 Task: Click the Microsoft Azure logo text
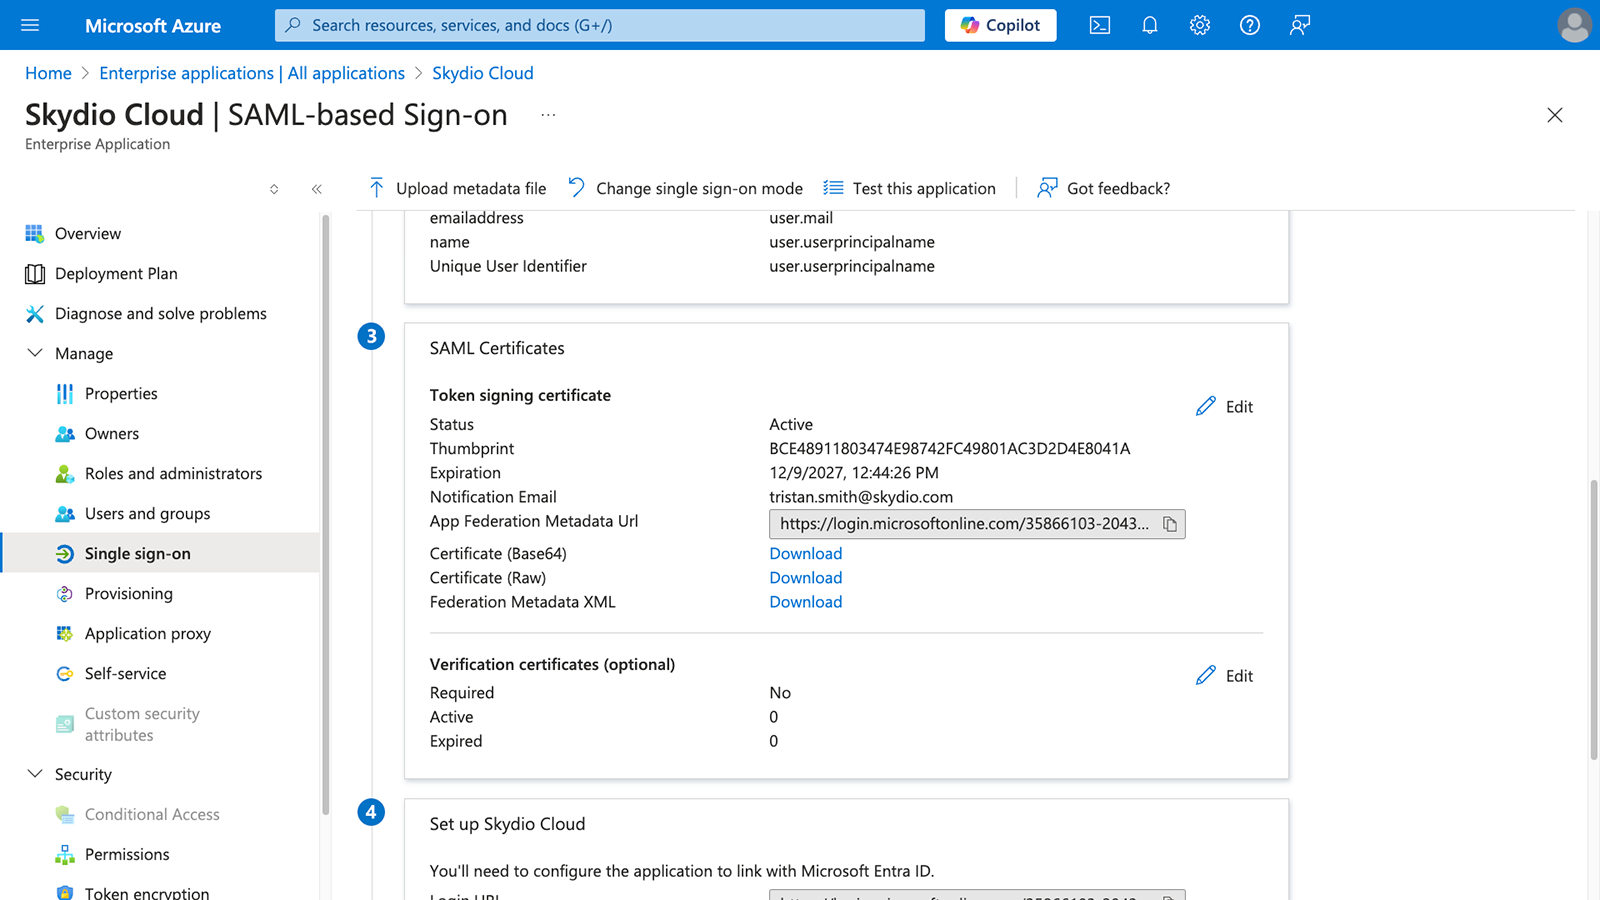pyautogui.click(x=153, y=25)
